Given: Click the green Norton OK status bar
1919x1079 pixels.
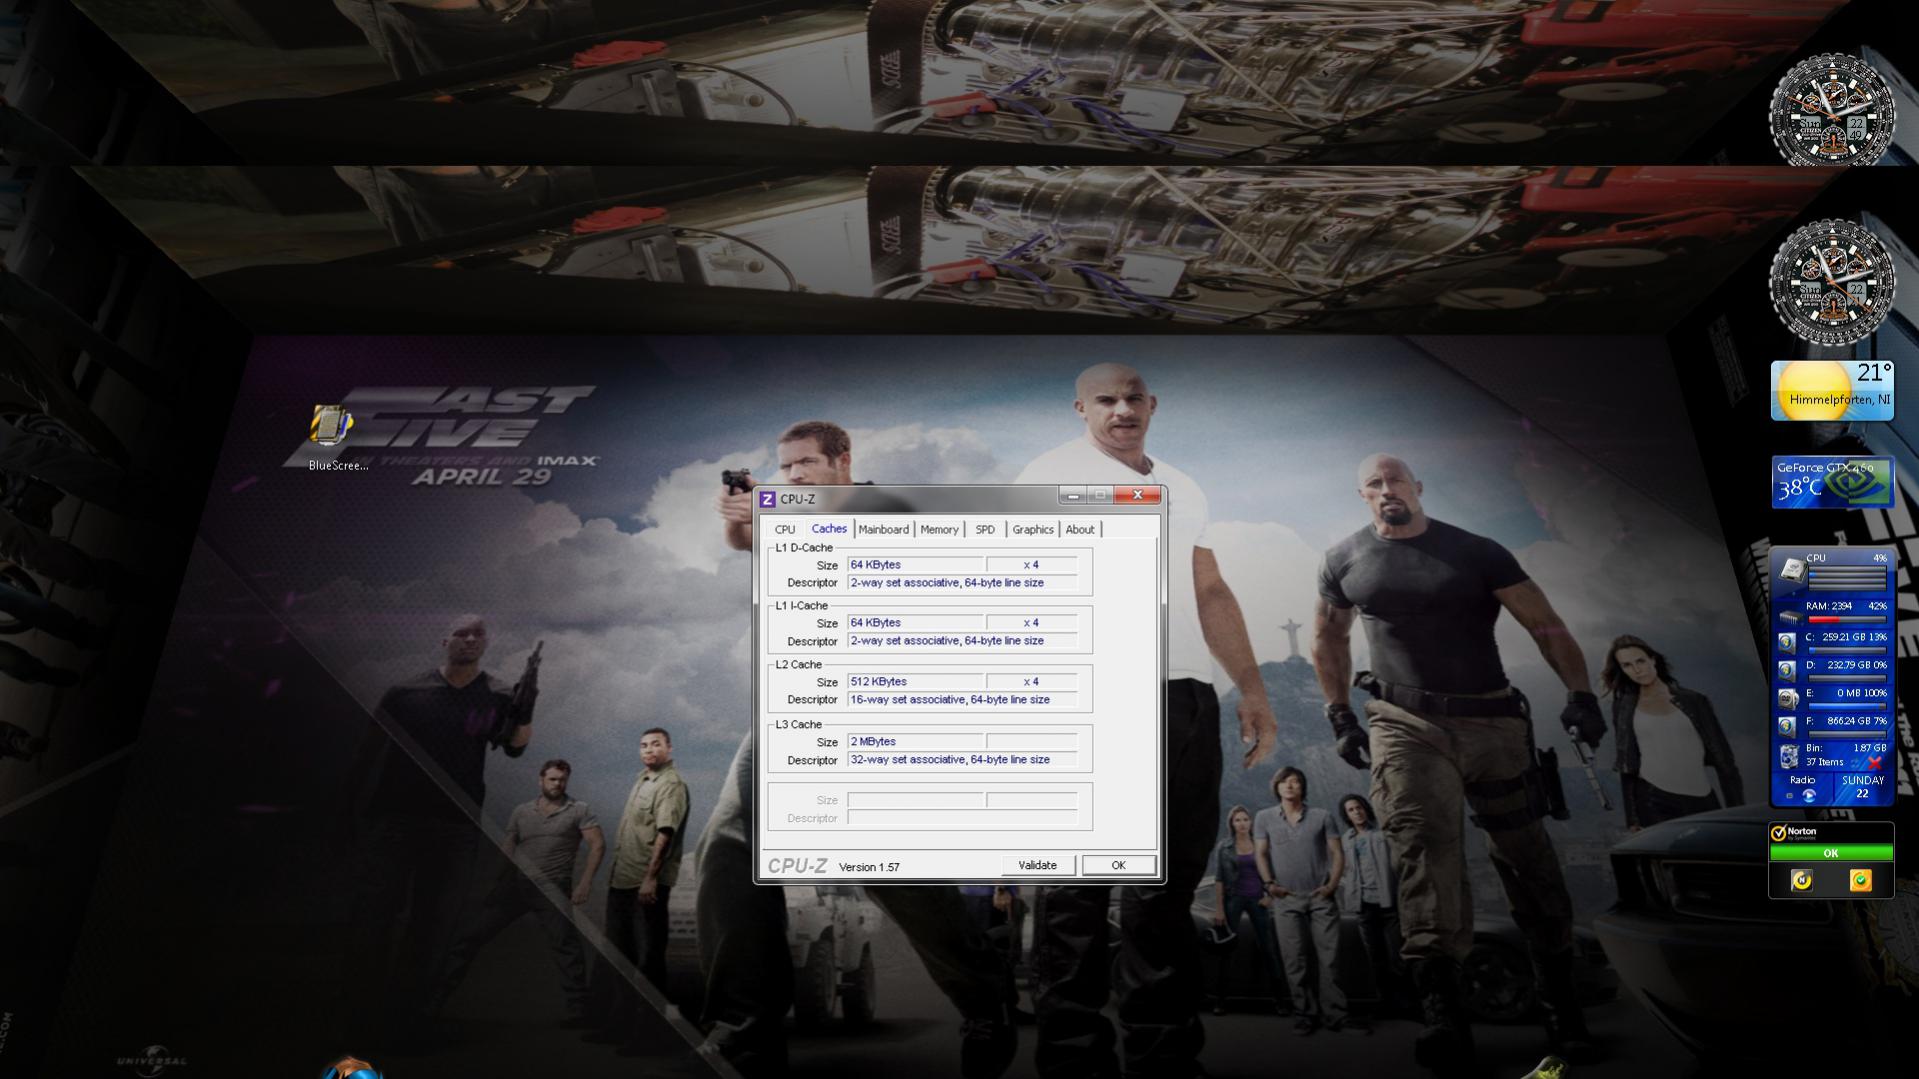Looking at the screenshot, I should click(1830, 853).
